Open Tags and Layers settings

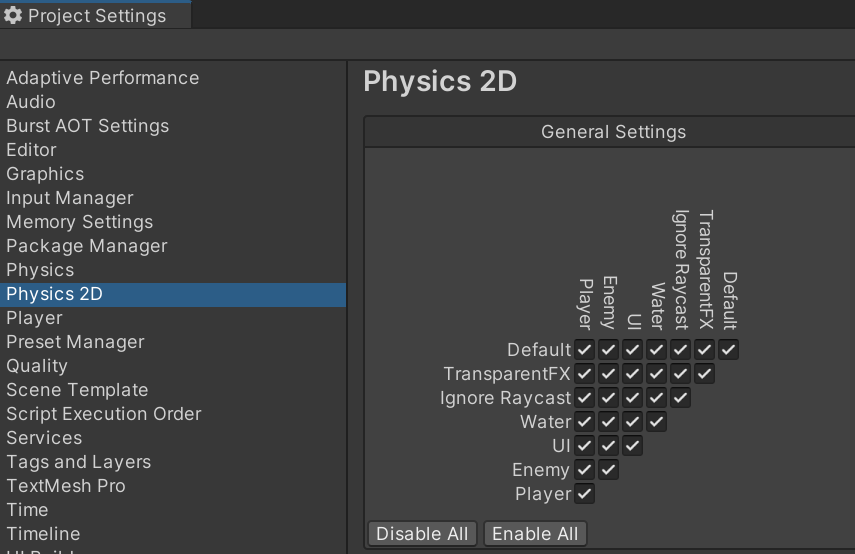[78, 462]
